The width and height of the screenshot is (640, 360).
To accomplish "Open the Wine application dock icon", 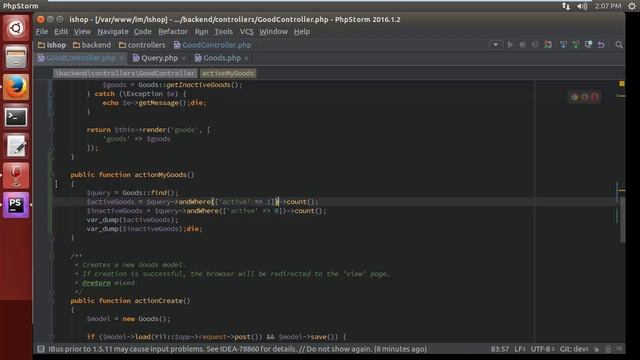I will click(x=16, y=176).
